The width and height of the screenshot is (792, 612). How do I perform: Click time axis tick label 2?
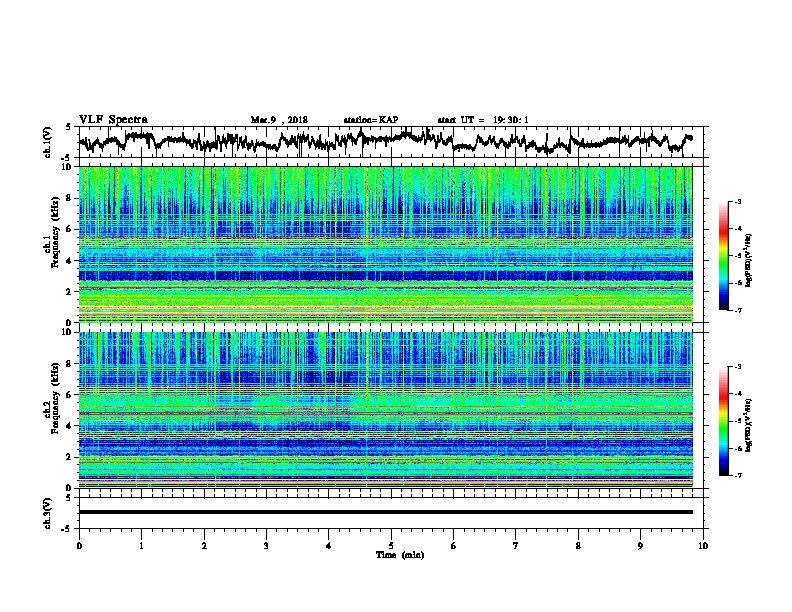pos(204,546)
